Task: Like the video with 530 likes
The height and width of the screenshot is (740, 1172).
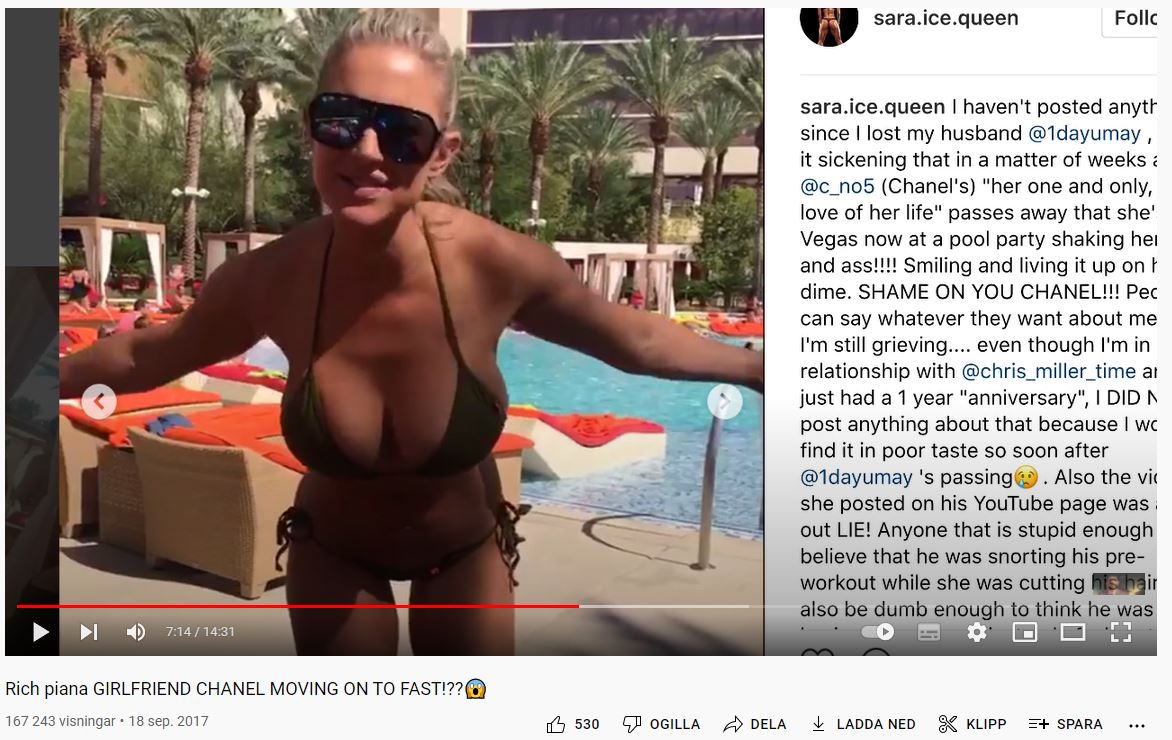Action: (x=573, y=724)
